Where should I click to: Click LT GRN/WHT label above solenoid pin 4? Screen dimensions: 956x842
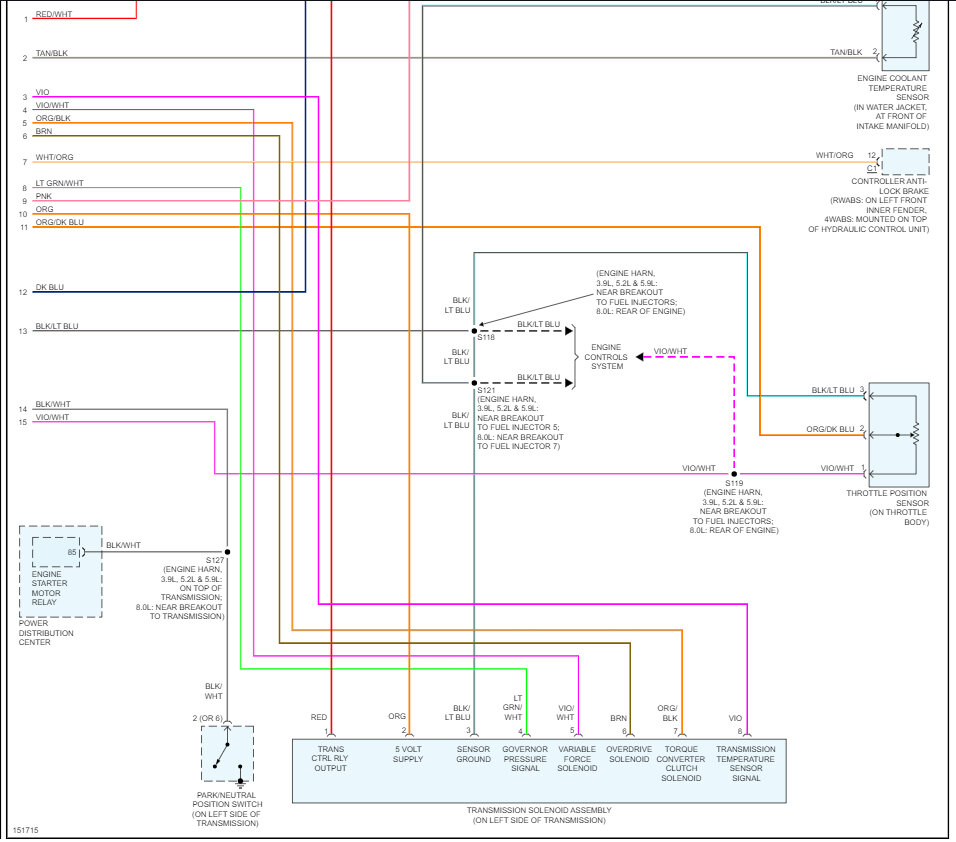coord(513,708)
